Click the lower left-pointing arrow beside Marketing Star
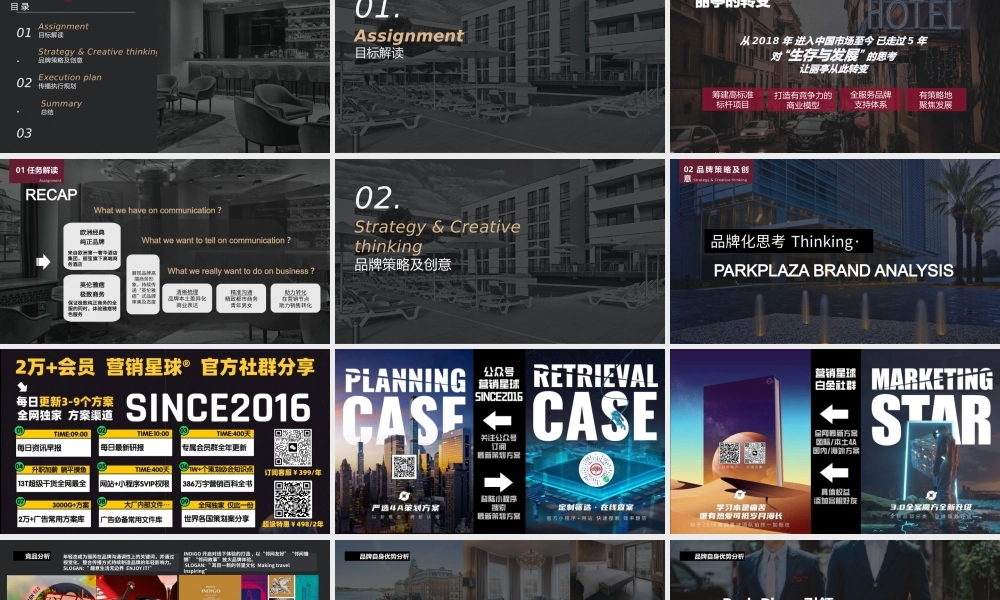The image size is (1000, 600). pos(833,473)
